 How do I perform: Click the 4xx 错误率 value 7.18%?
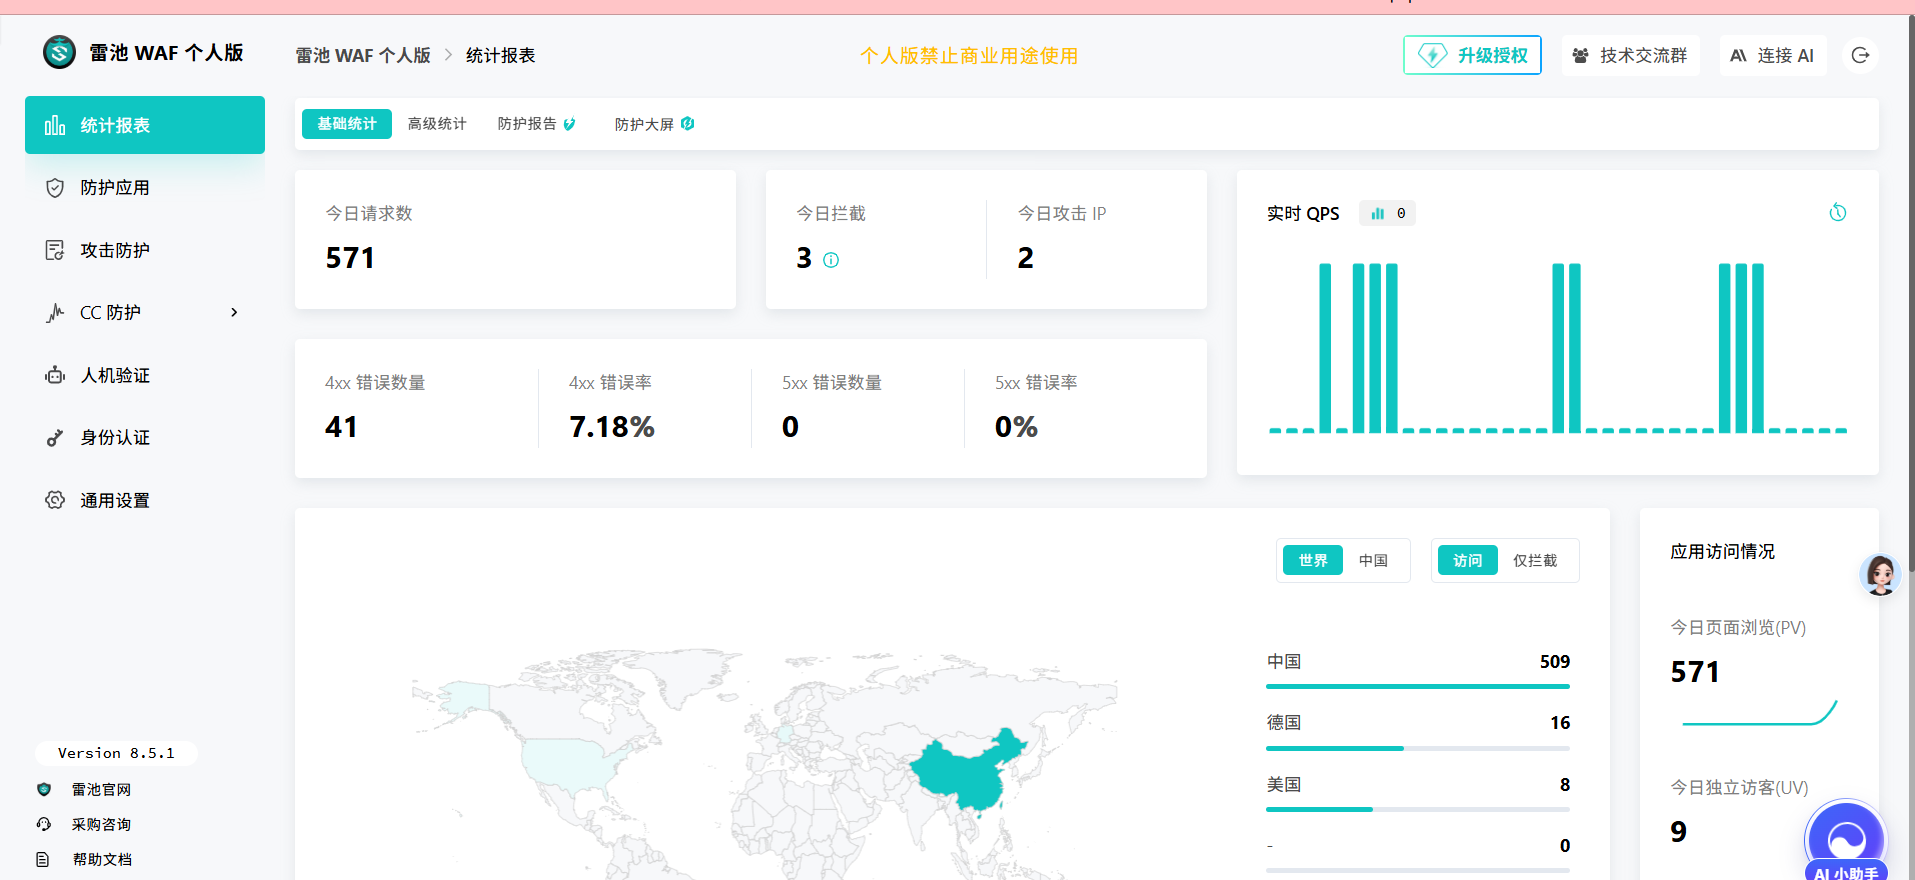point(611,427)
